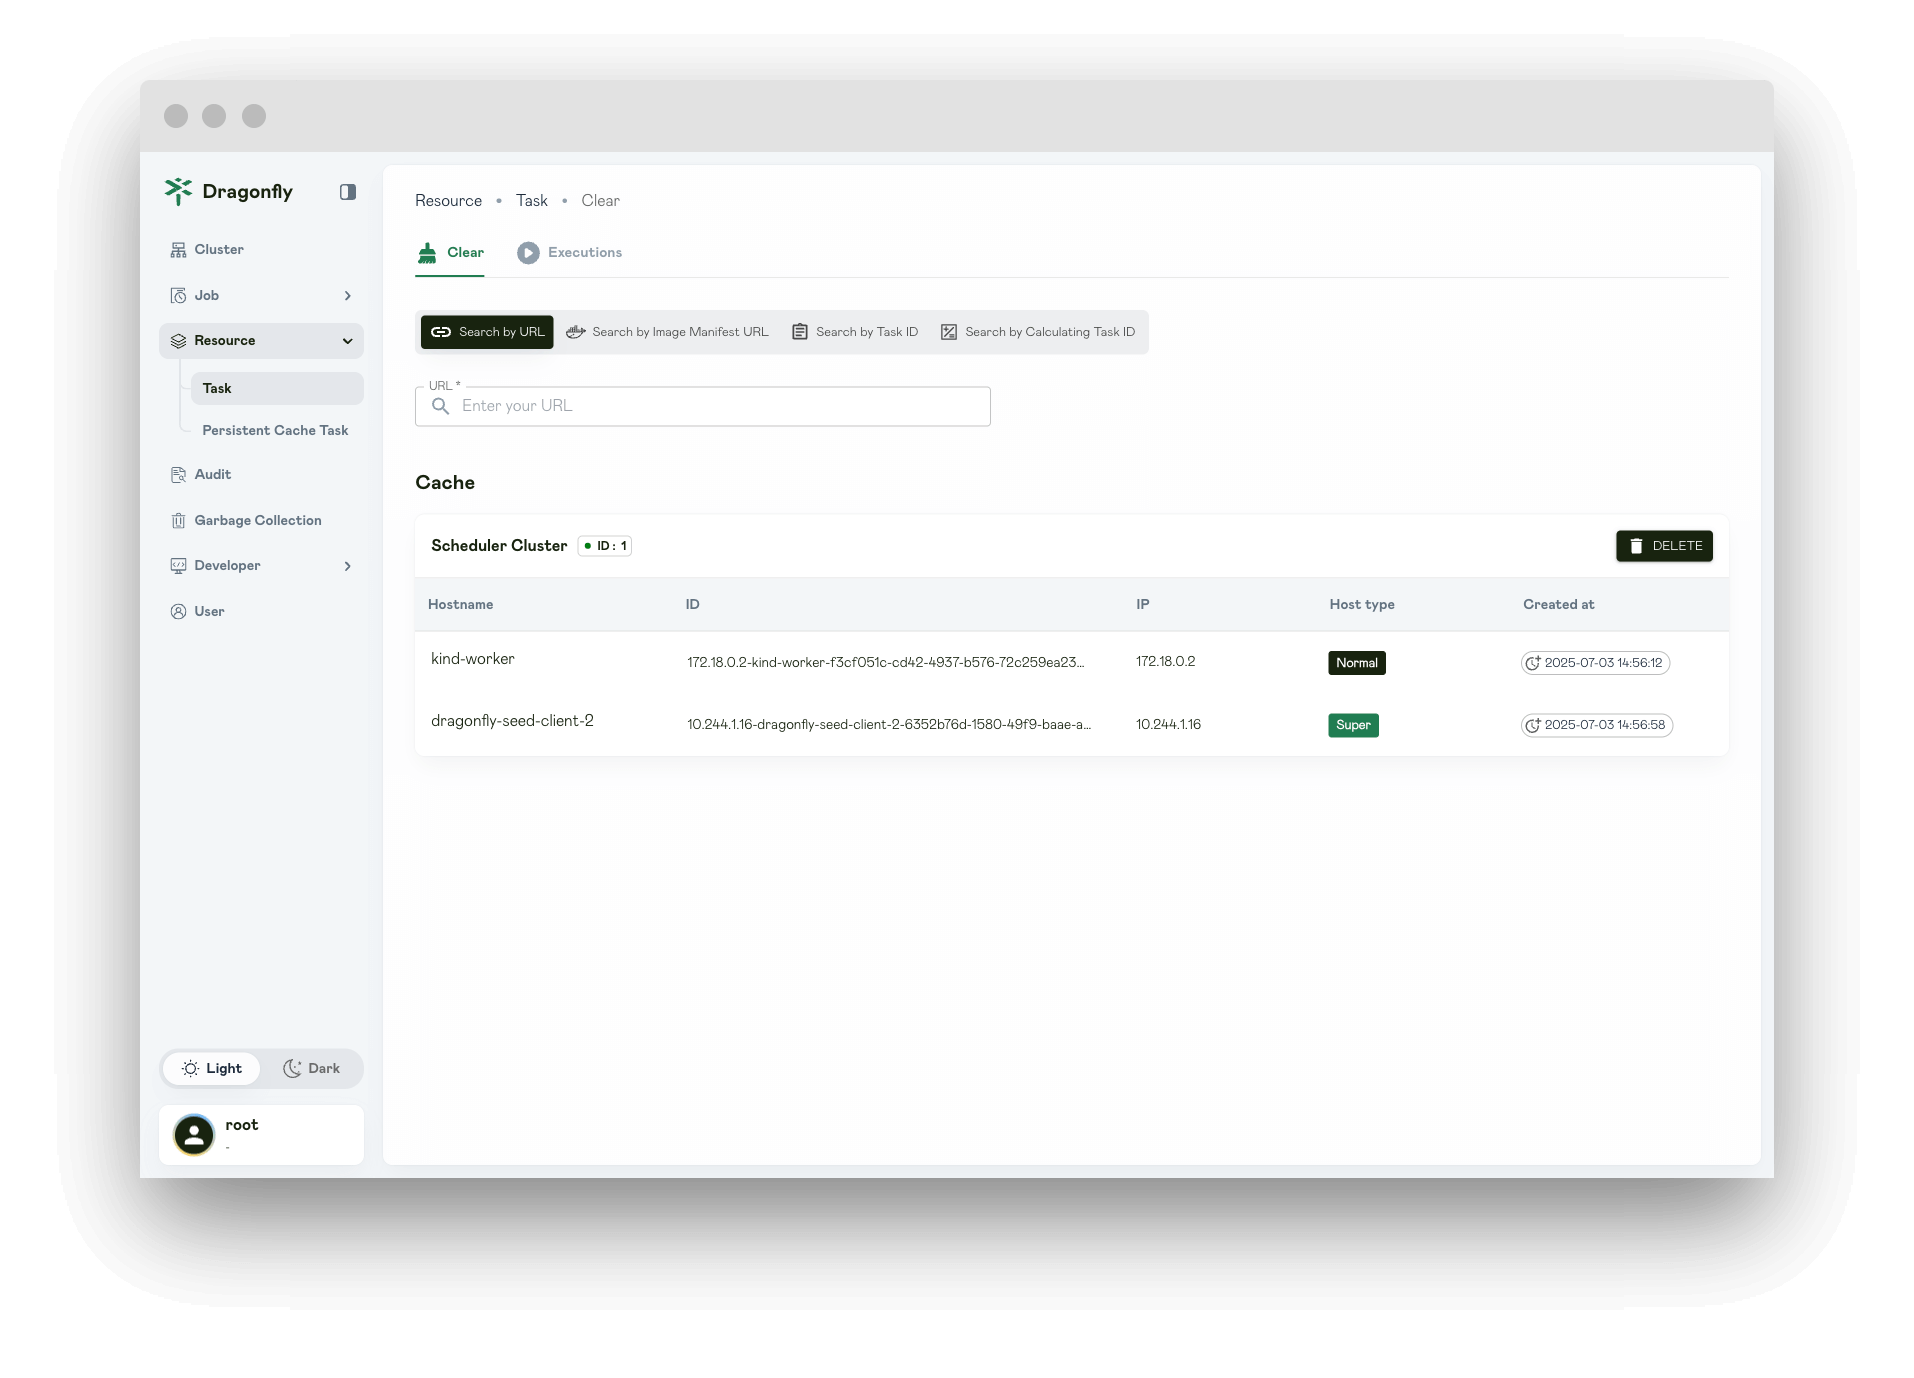The image size is (1914, 1378).
Task: Expand the Job section
Action: point(347,295)
